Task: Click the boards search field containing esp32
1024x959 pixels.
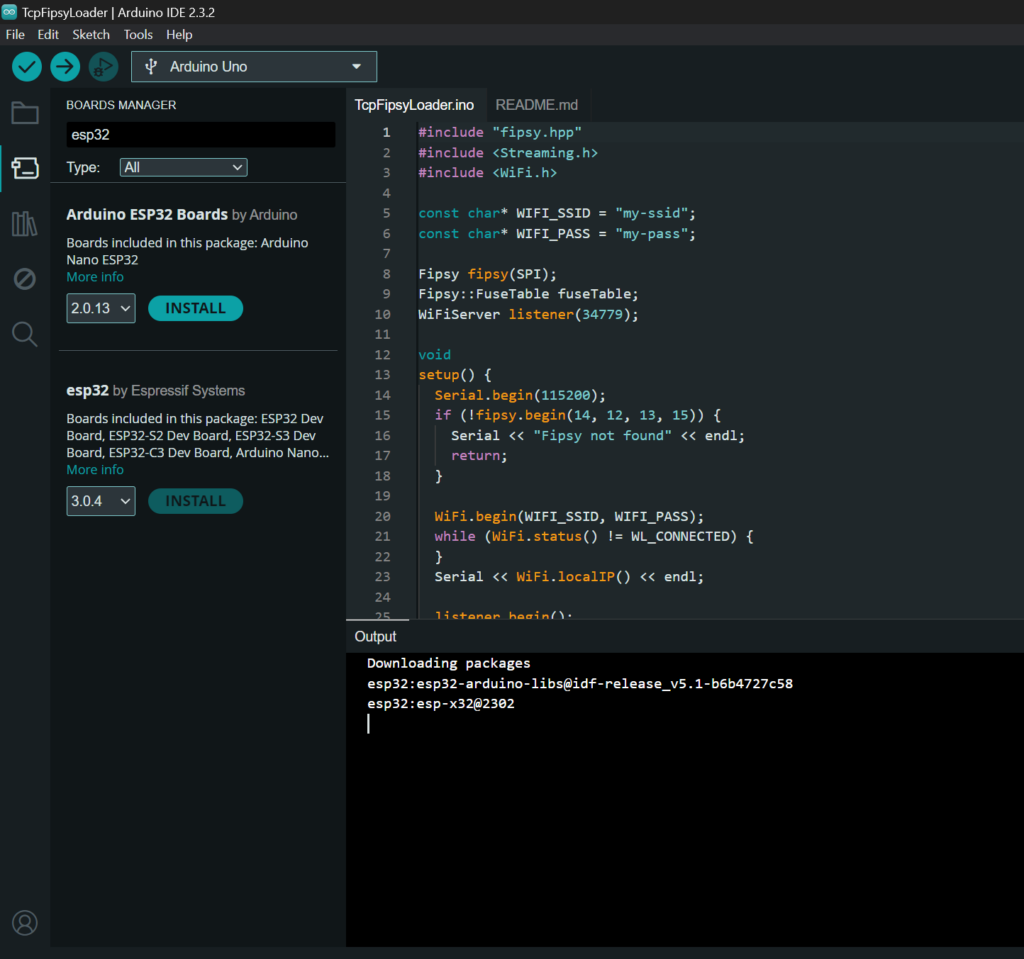Action: pyautogui.click(x=200, y=135)
